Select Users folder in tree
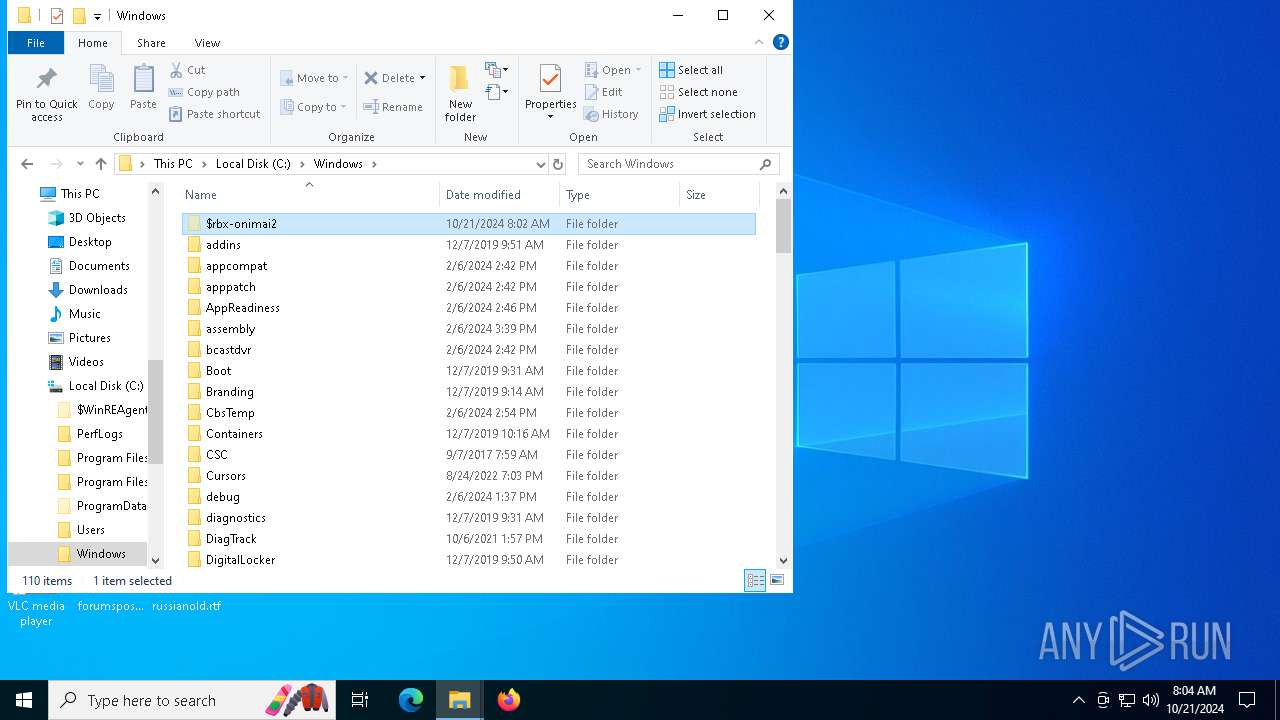 pos(91,530)
